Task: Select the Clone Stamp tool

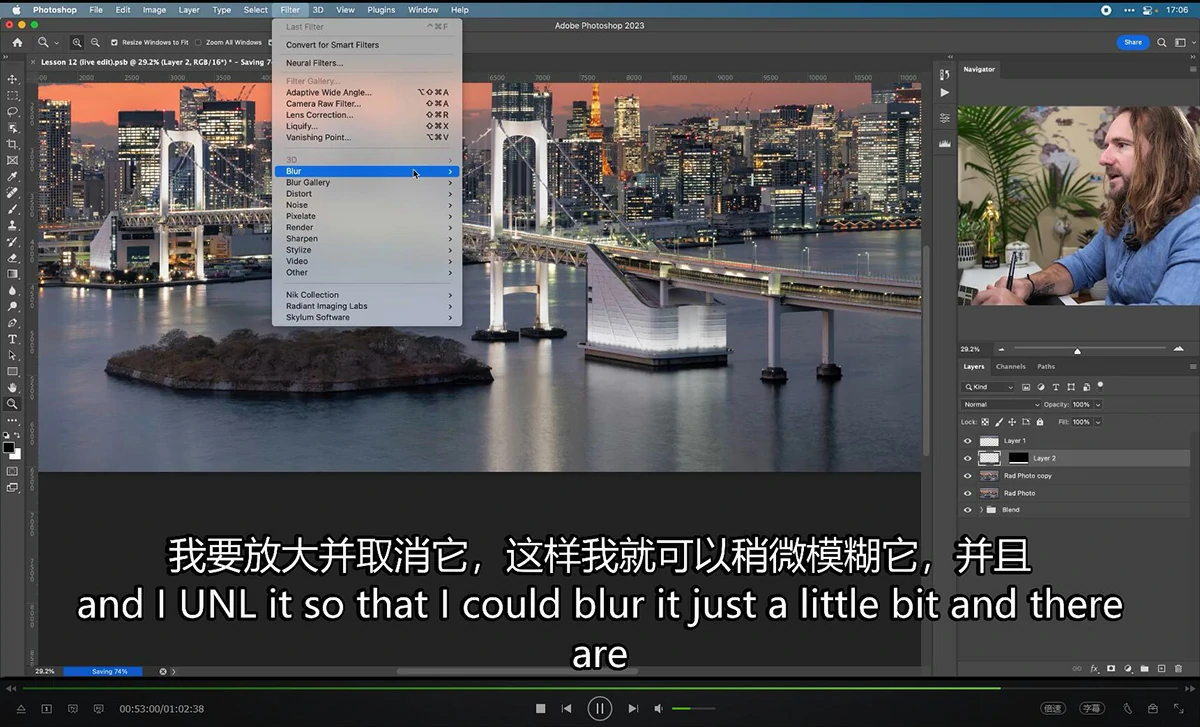Action: (12, 225)
